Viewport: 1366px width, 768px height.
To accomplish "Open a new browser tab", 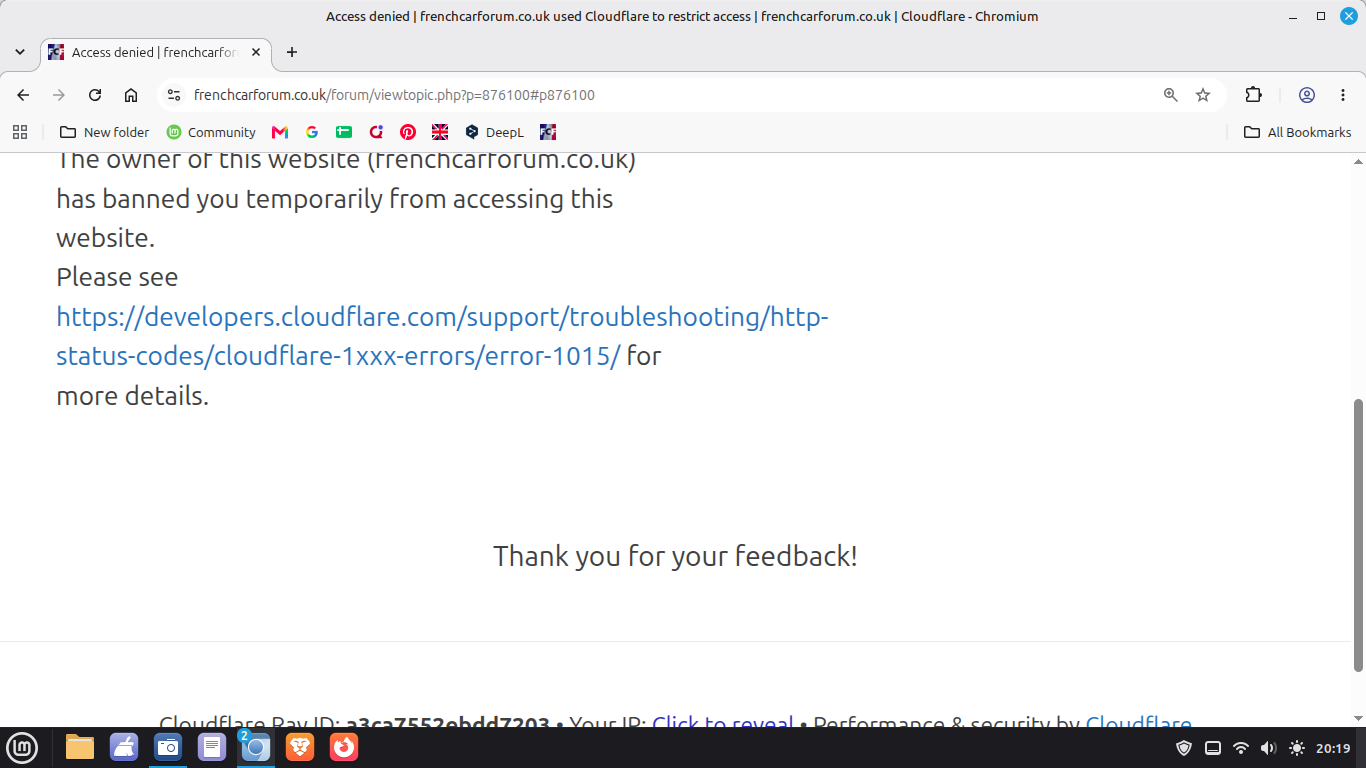I will [292, 52].
